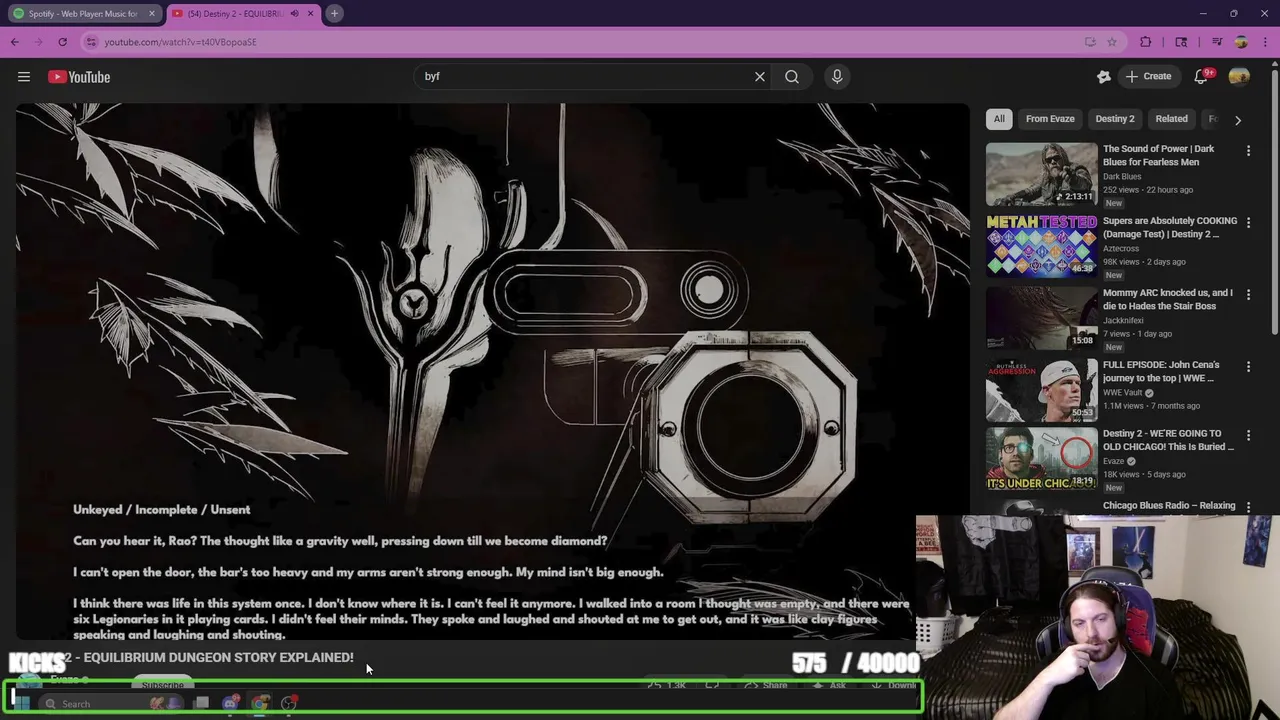Image resolution: width=1280 pixels, height=720 pixels.
Task: Open Chrome from the Windows taskbar
Action: pyautogui.click(x=260, y=703)
